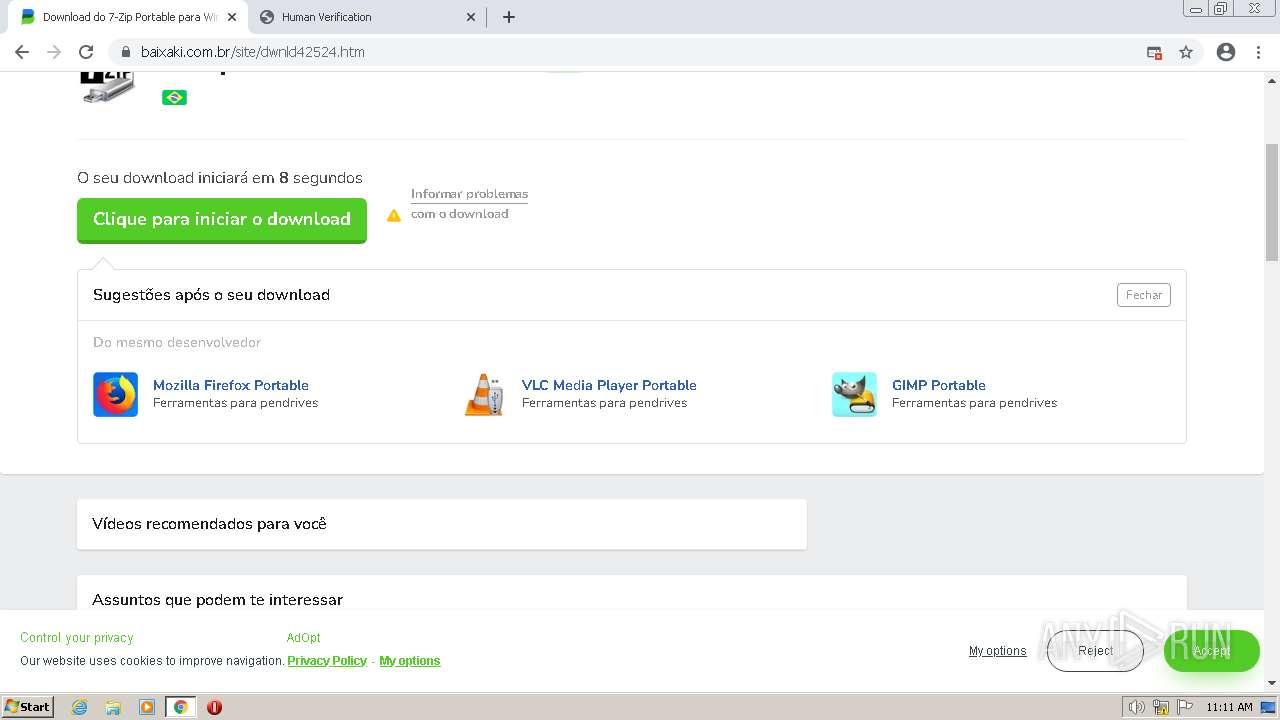Click the blocked pop-up icon in address bar
Viewport: 1280px width, 720px height.
click(x=1154, y=52)
